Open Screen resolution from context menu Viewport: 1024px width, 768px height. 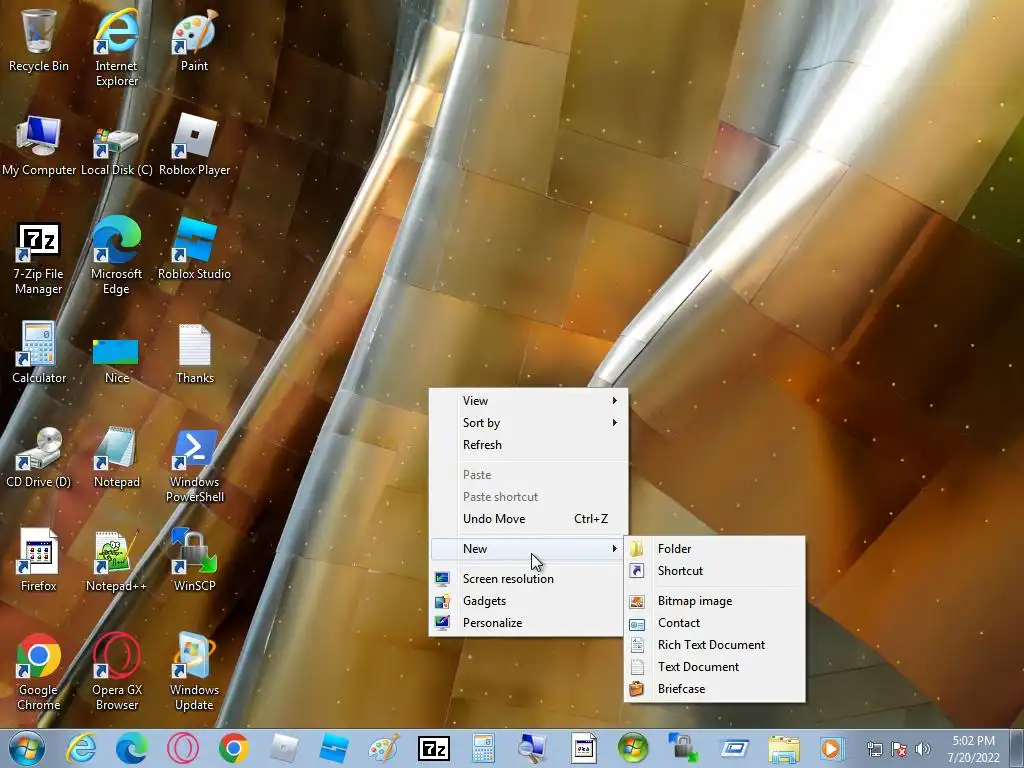[x=528, y=579]
